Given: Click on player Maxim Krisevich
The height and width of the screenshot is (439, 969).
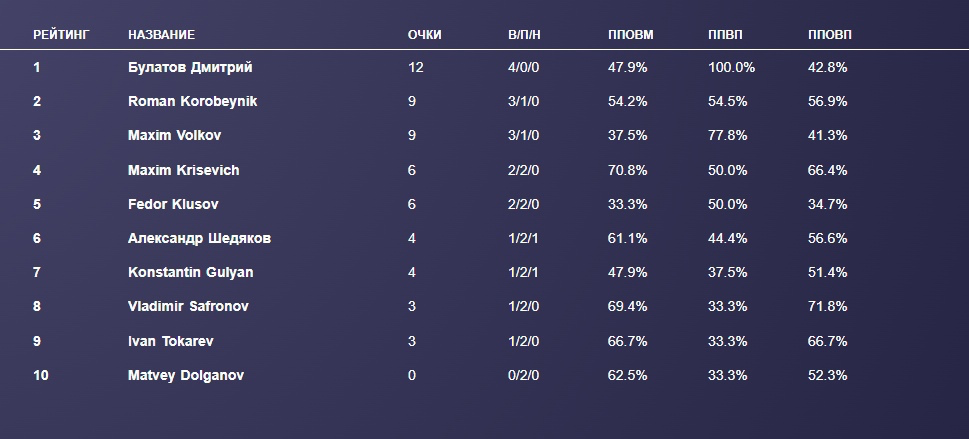Looking at the screenshot, I should (183, 170).
